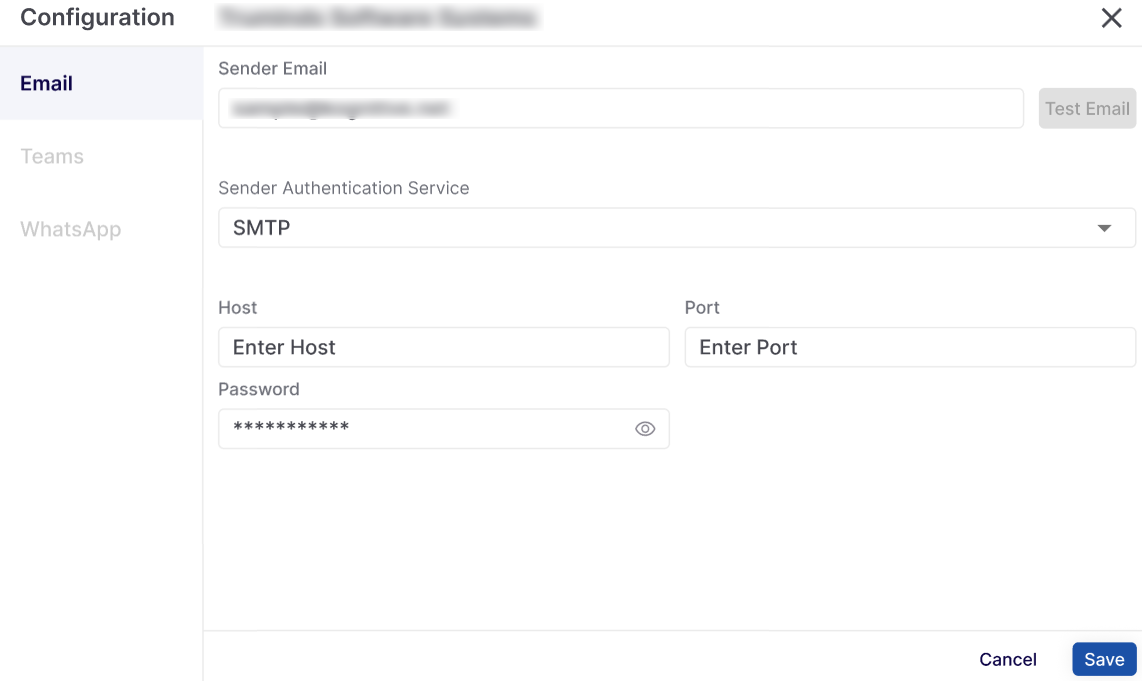Click the Port field label
The image size is (1142, 681).
tap(702, 307)
